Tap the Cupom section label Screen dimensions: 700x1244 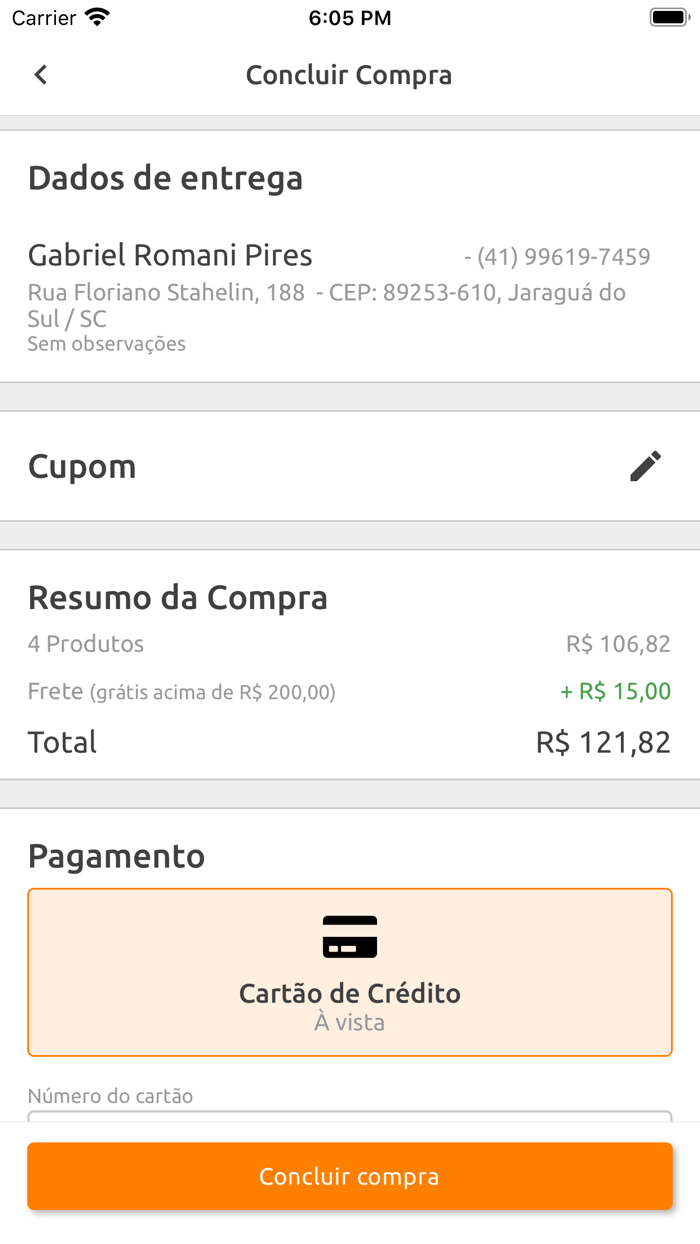[82, 467]
